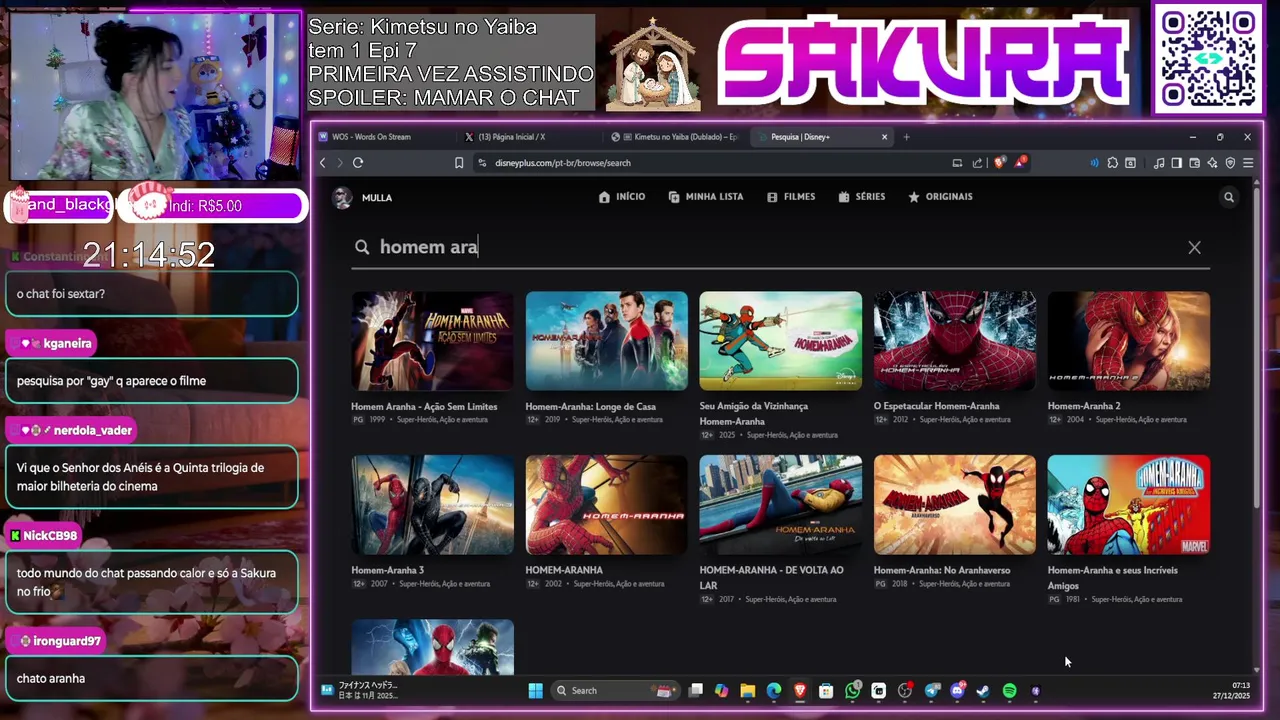Open FILMES in Disney+ navigation
The image size is (1280, 720).
(791, 197)
